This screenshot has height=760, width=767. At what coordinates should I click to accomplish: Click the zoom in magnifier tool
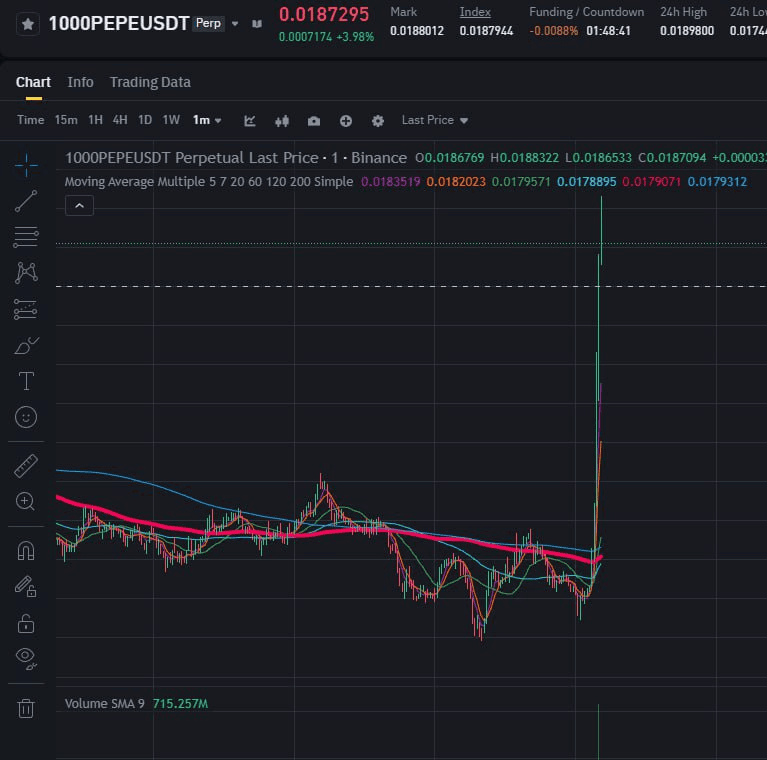coord(26,501)
